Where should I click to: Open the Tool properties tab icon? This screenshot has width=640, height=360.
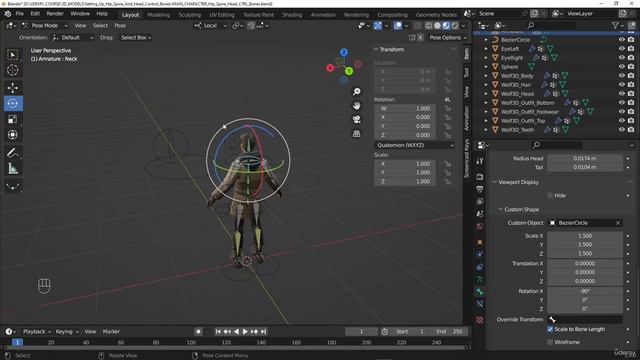click(480, 161)
